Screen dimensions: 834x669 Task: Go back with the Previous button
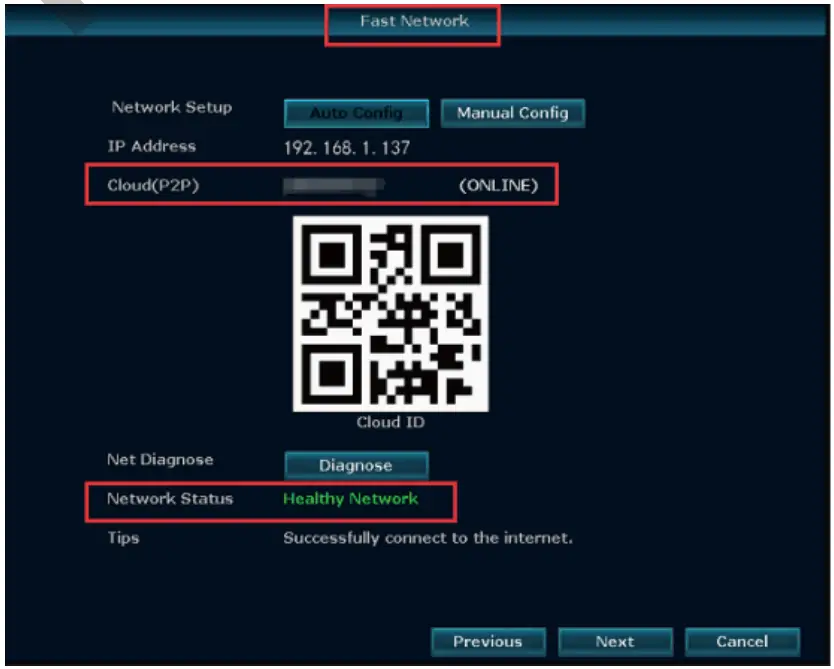click(x=488, y=642)
